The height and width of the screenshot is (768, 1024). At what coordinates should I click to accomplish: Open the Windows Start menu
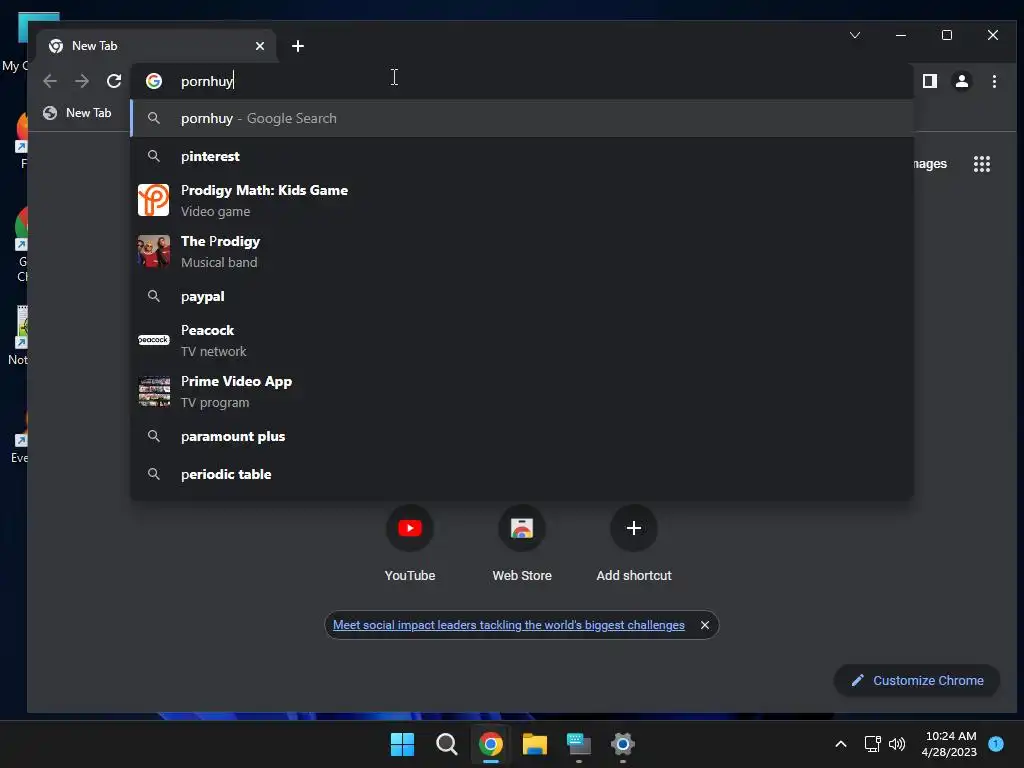click(402, 744)
